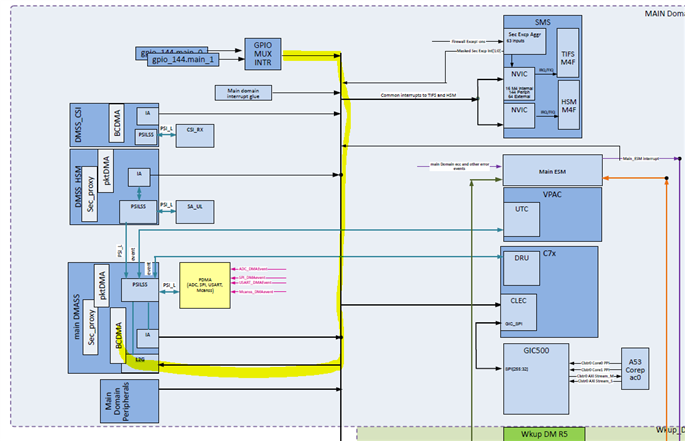This screenshot has height=441, width=685.
Task: Click the IA box in DMSS_CSI
Action: click(x=148, y=115)
